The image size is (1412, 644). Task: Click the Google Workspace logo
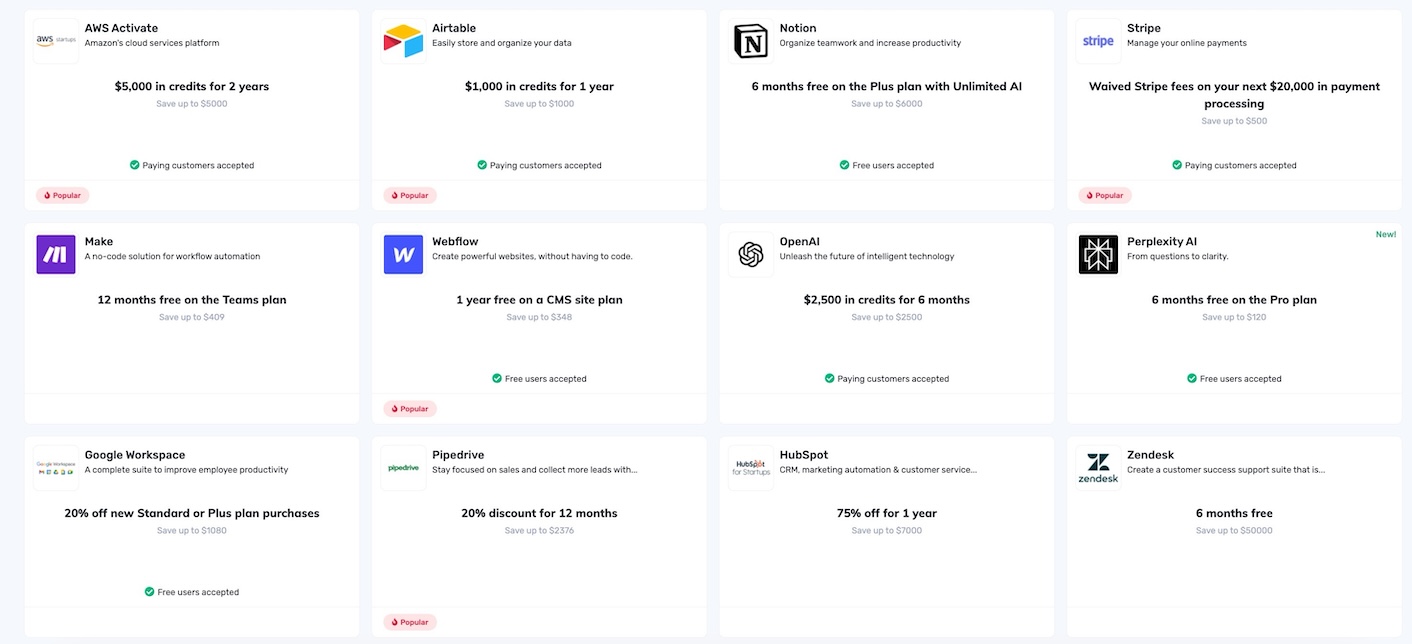tap(56, 468)
